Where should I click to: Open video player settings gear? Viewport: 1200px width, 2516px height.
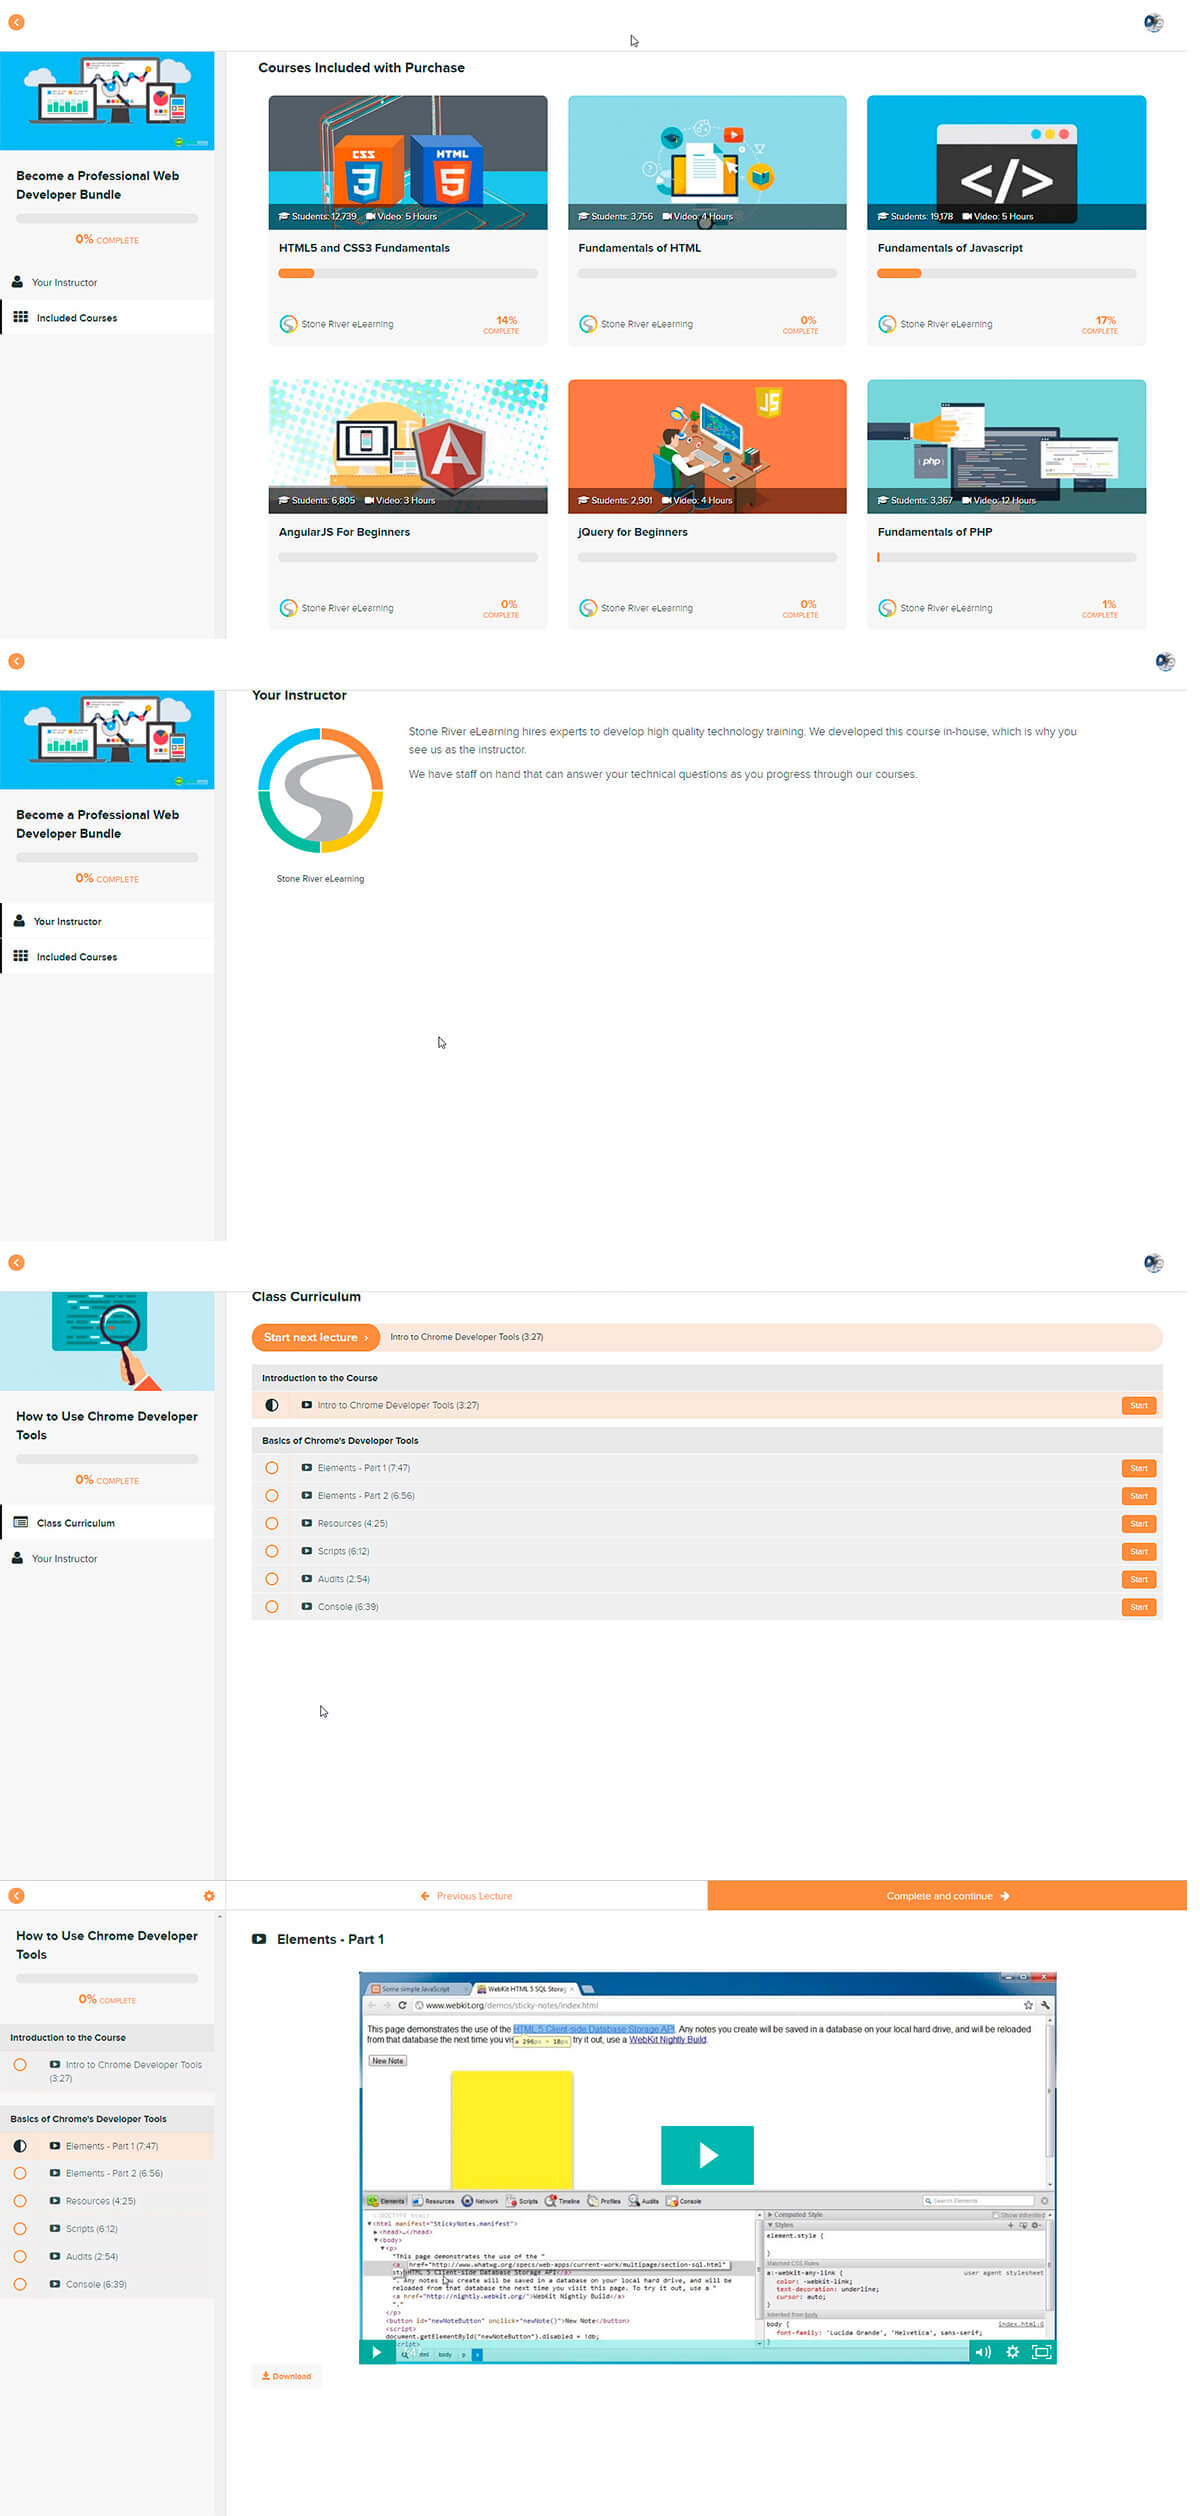pyautogui.click(x=1012, y=2352)
